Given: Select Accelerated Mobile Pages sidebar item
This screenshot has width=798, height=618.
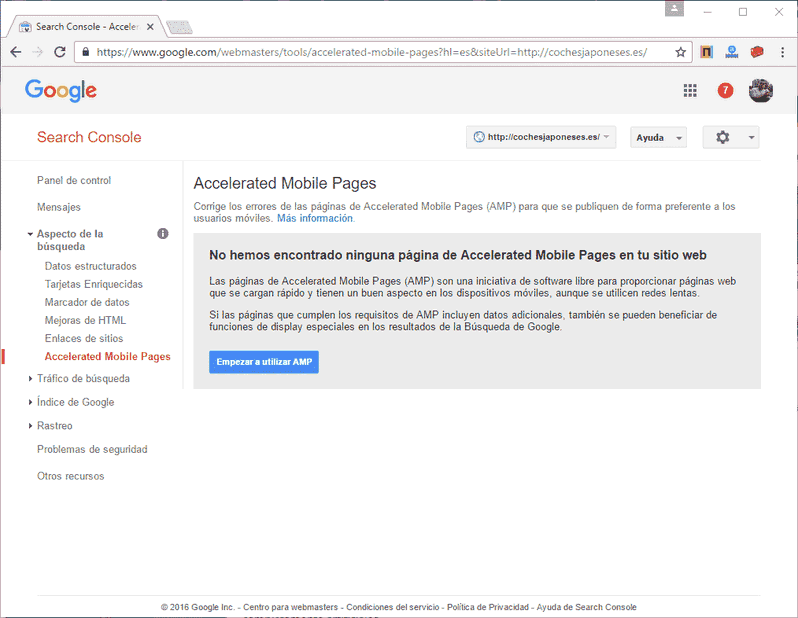Looking at the screenshot, I should coord(107,356).
